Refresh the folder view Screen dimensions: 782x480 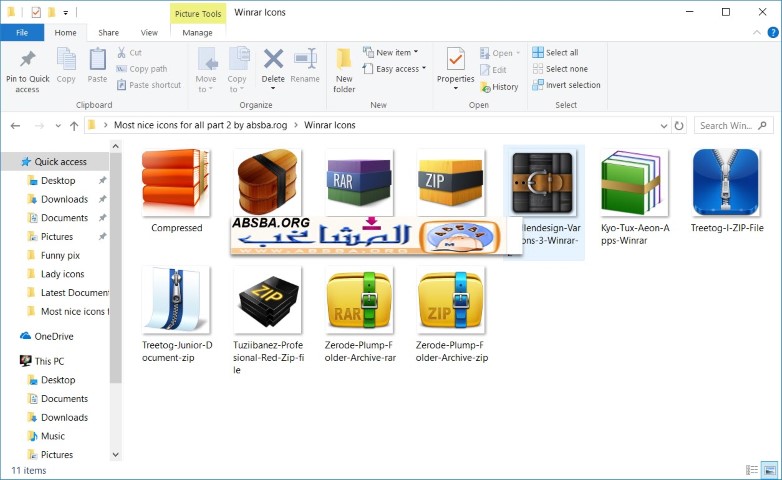pyautogui.click(x=679, y=126)
